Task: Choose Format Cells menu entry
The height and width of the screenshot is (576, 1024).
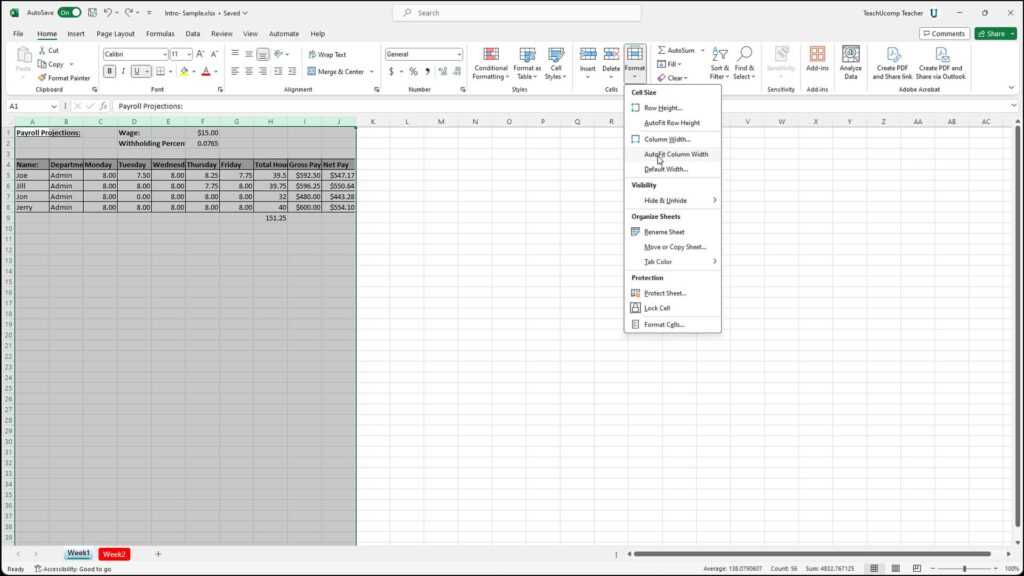Action: pyautogui.click(x=673, y=325)
